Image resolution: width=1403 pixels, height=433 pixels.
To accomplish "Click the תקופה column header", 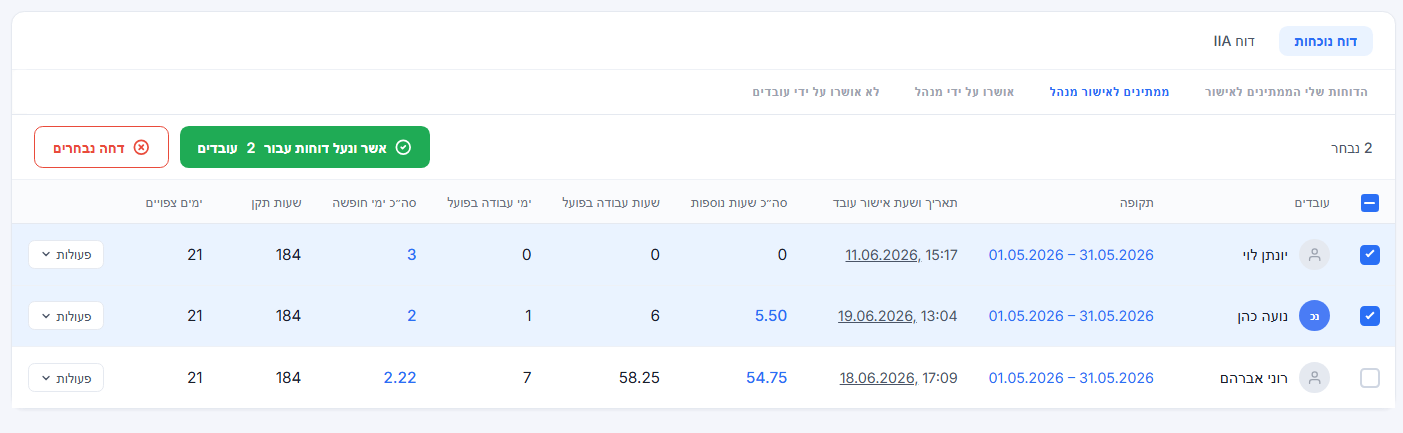I will 1137,203.
